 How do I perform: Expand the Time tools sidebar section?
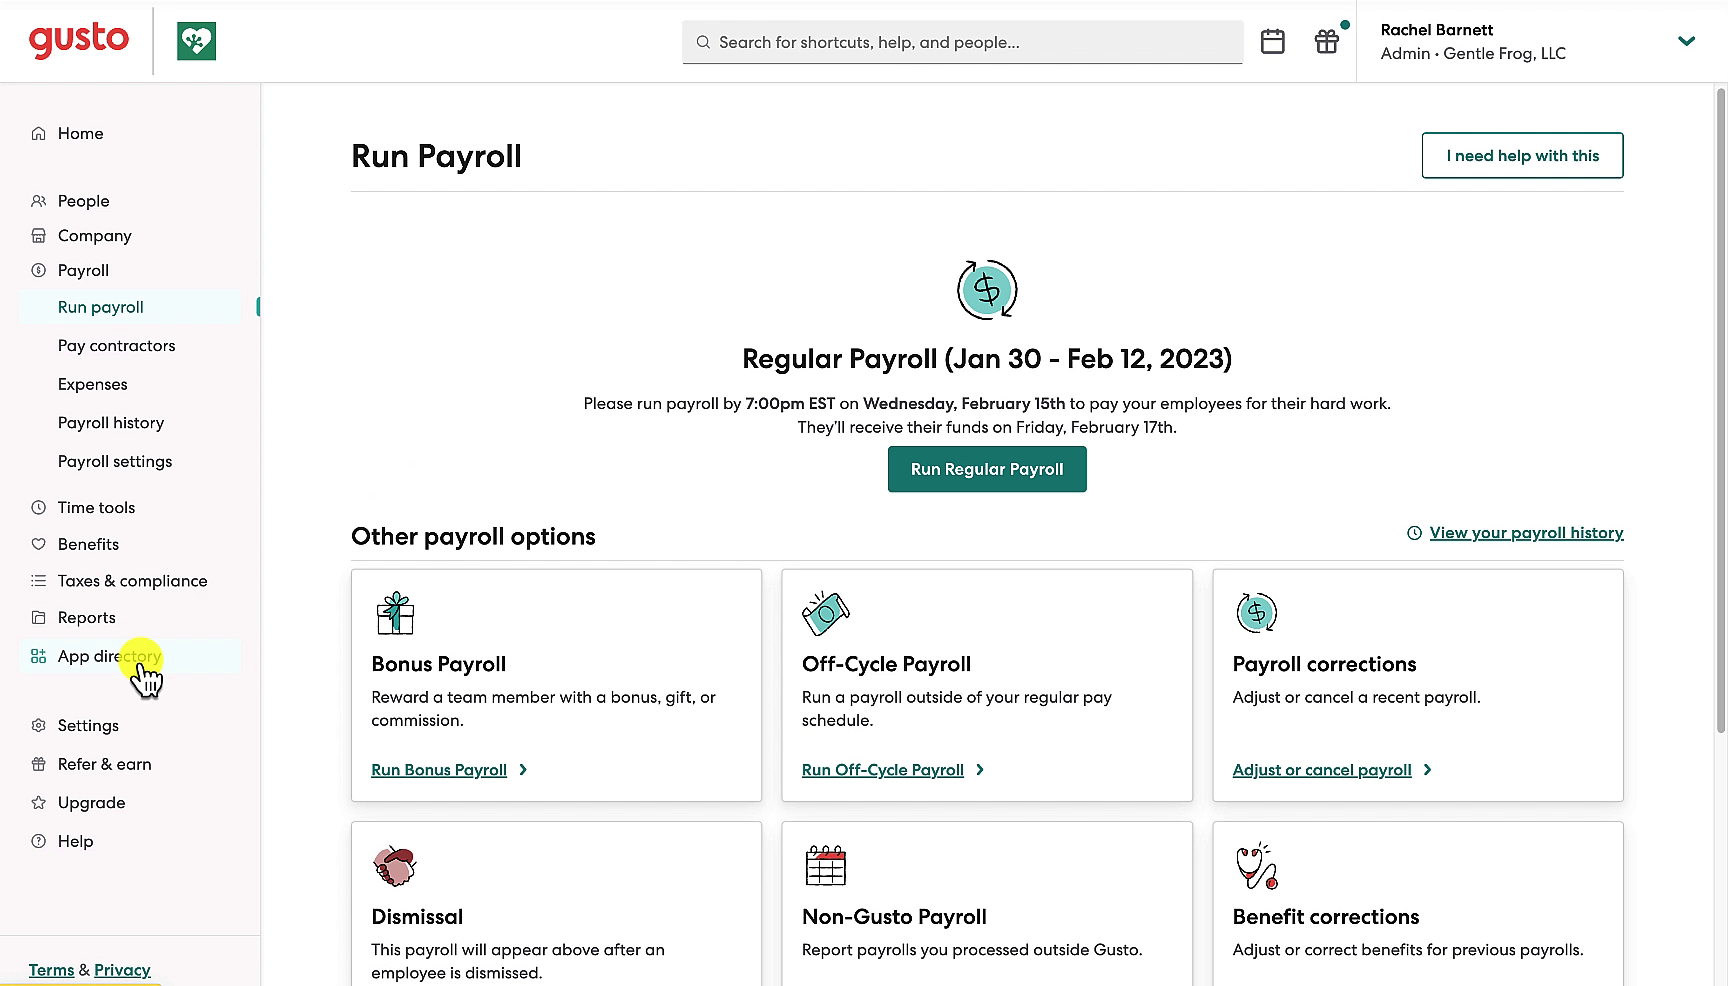96,507
